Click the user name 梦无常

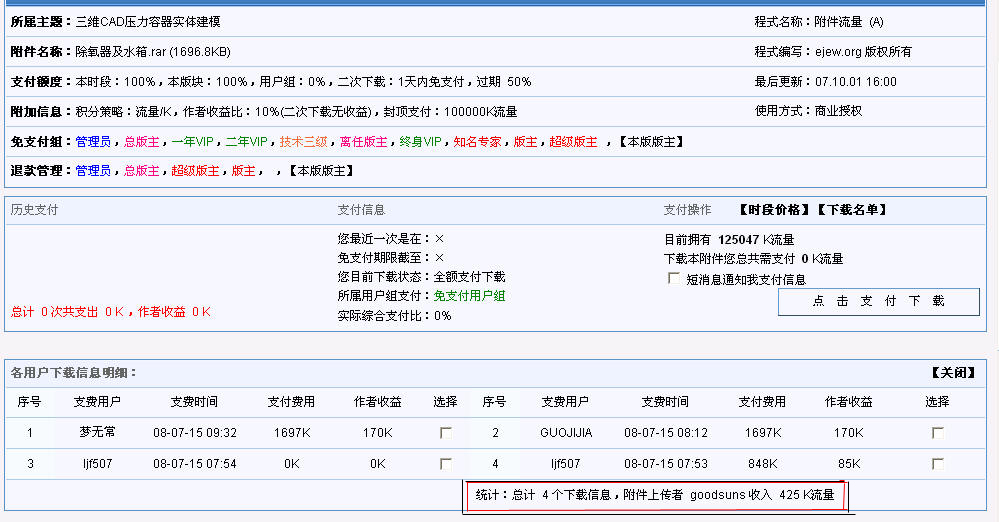pyautogui.click(x=97, y=432)
